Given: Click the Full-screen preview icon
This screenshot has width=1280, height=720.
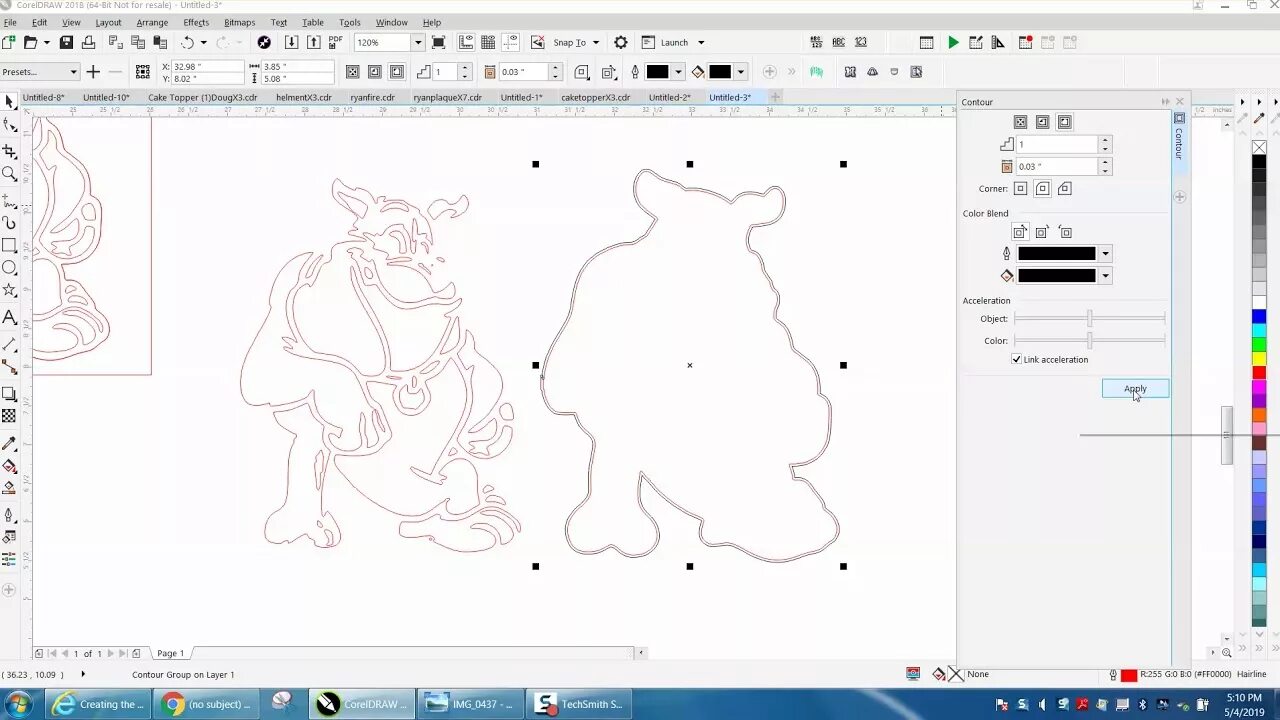Looking at the screenshot, I should [438, 42].
